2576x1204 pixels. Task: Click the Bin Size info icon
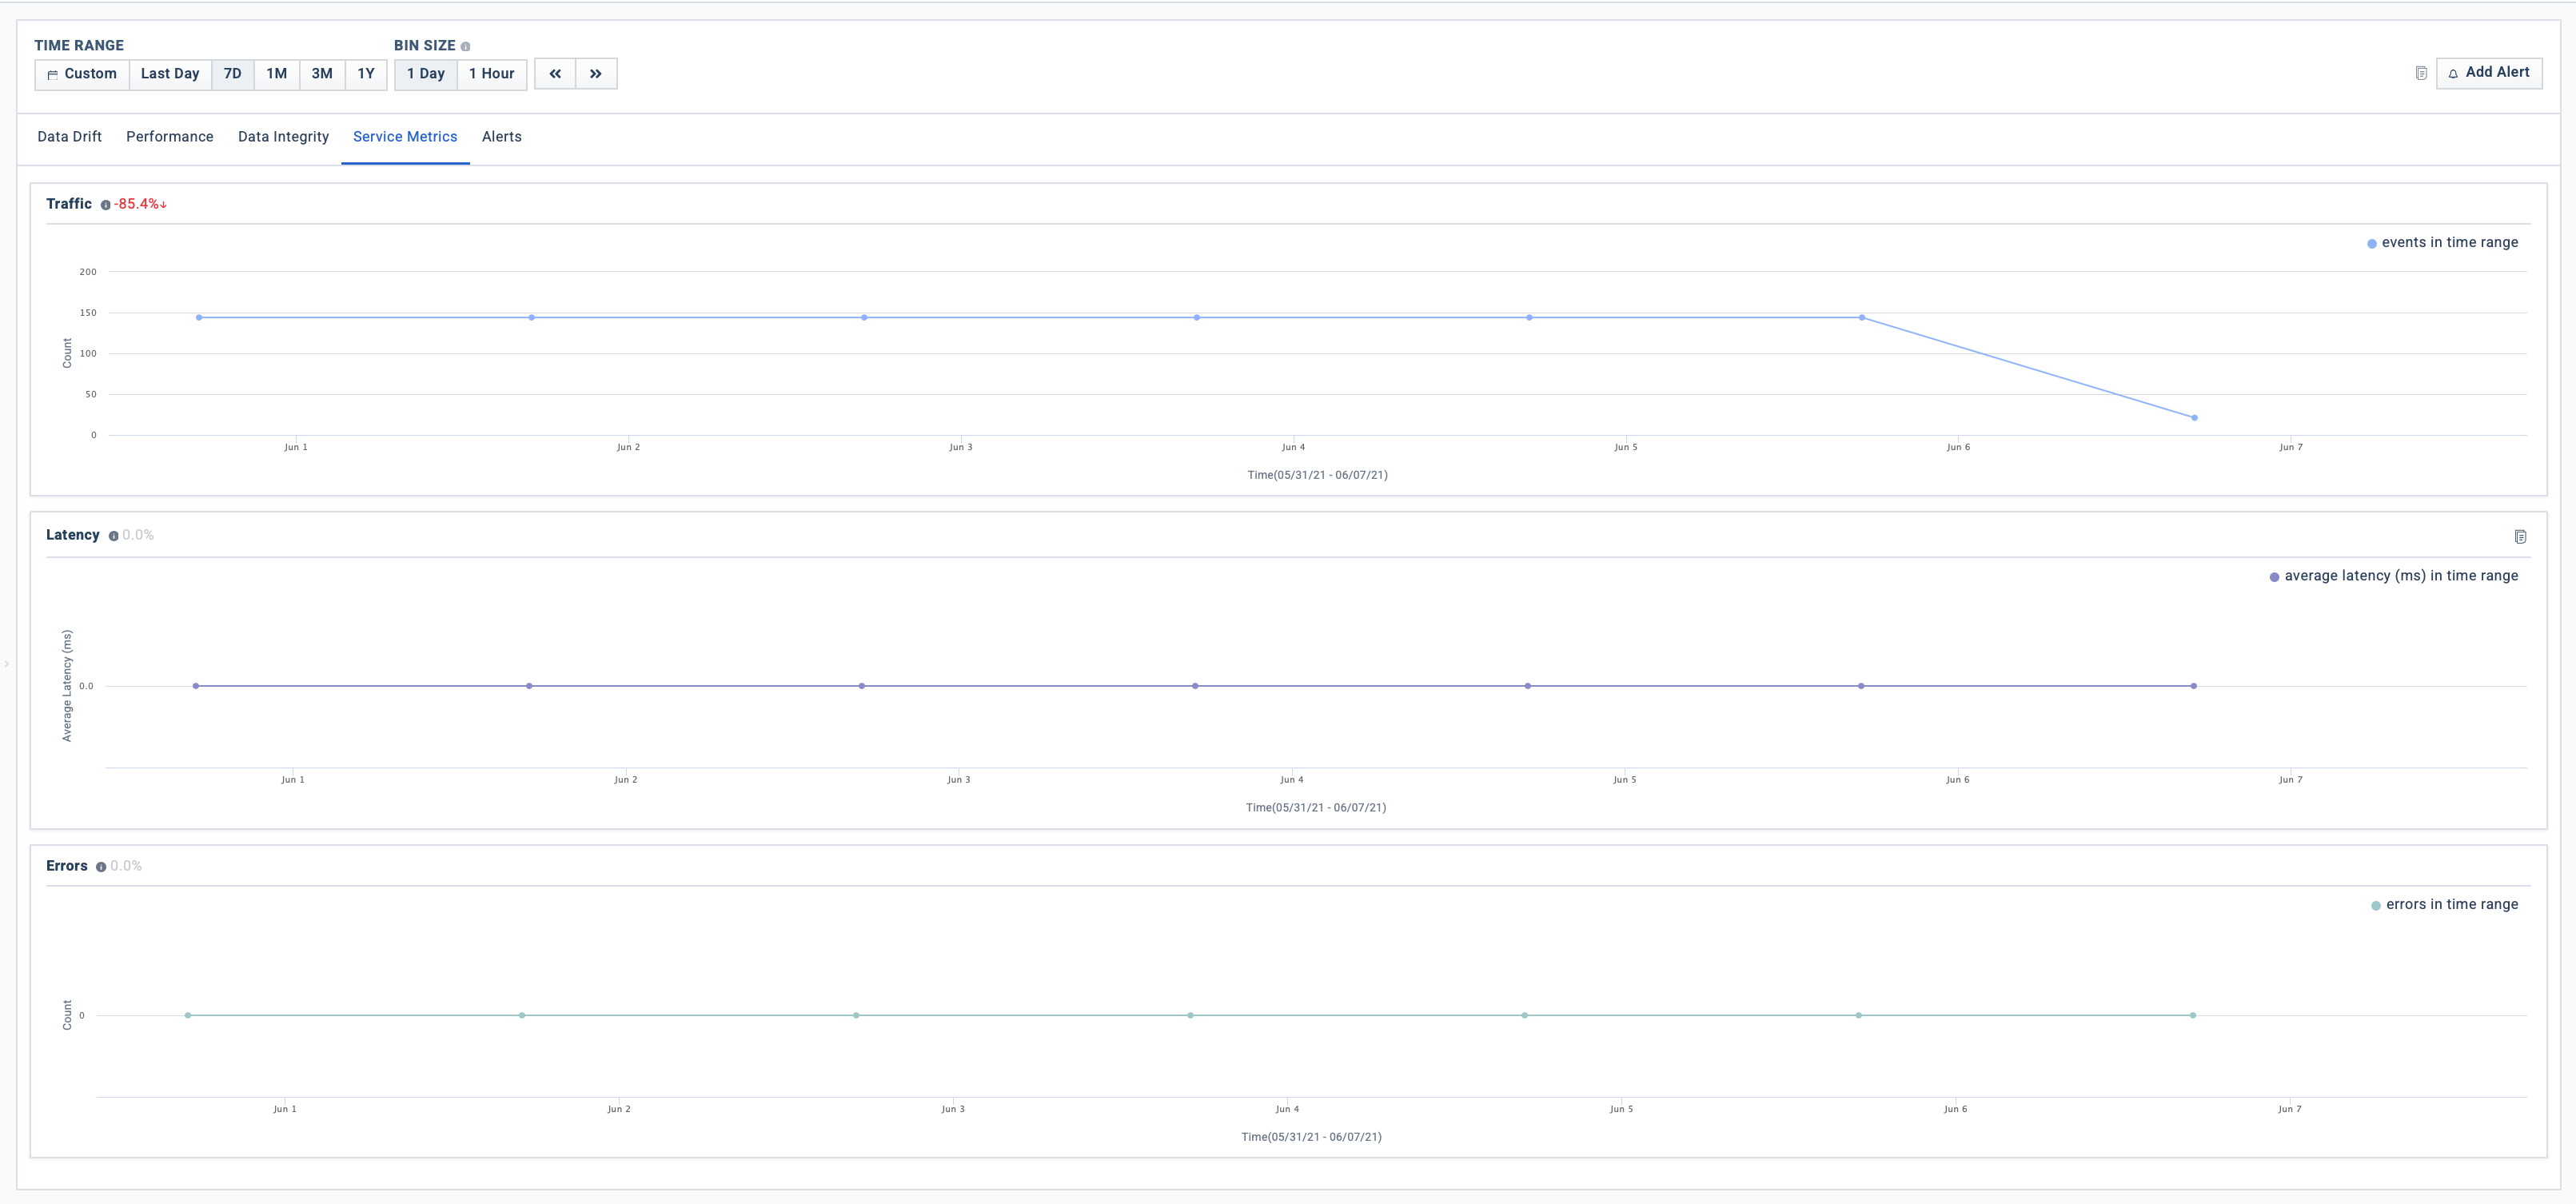465,47
